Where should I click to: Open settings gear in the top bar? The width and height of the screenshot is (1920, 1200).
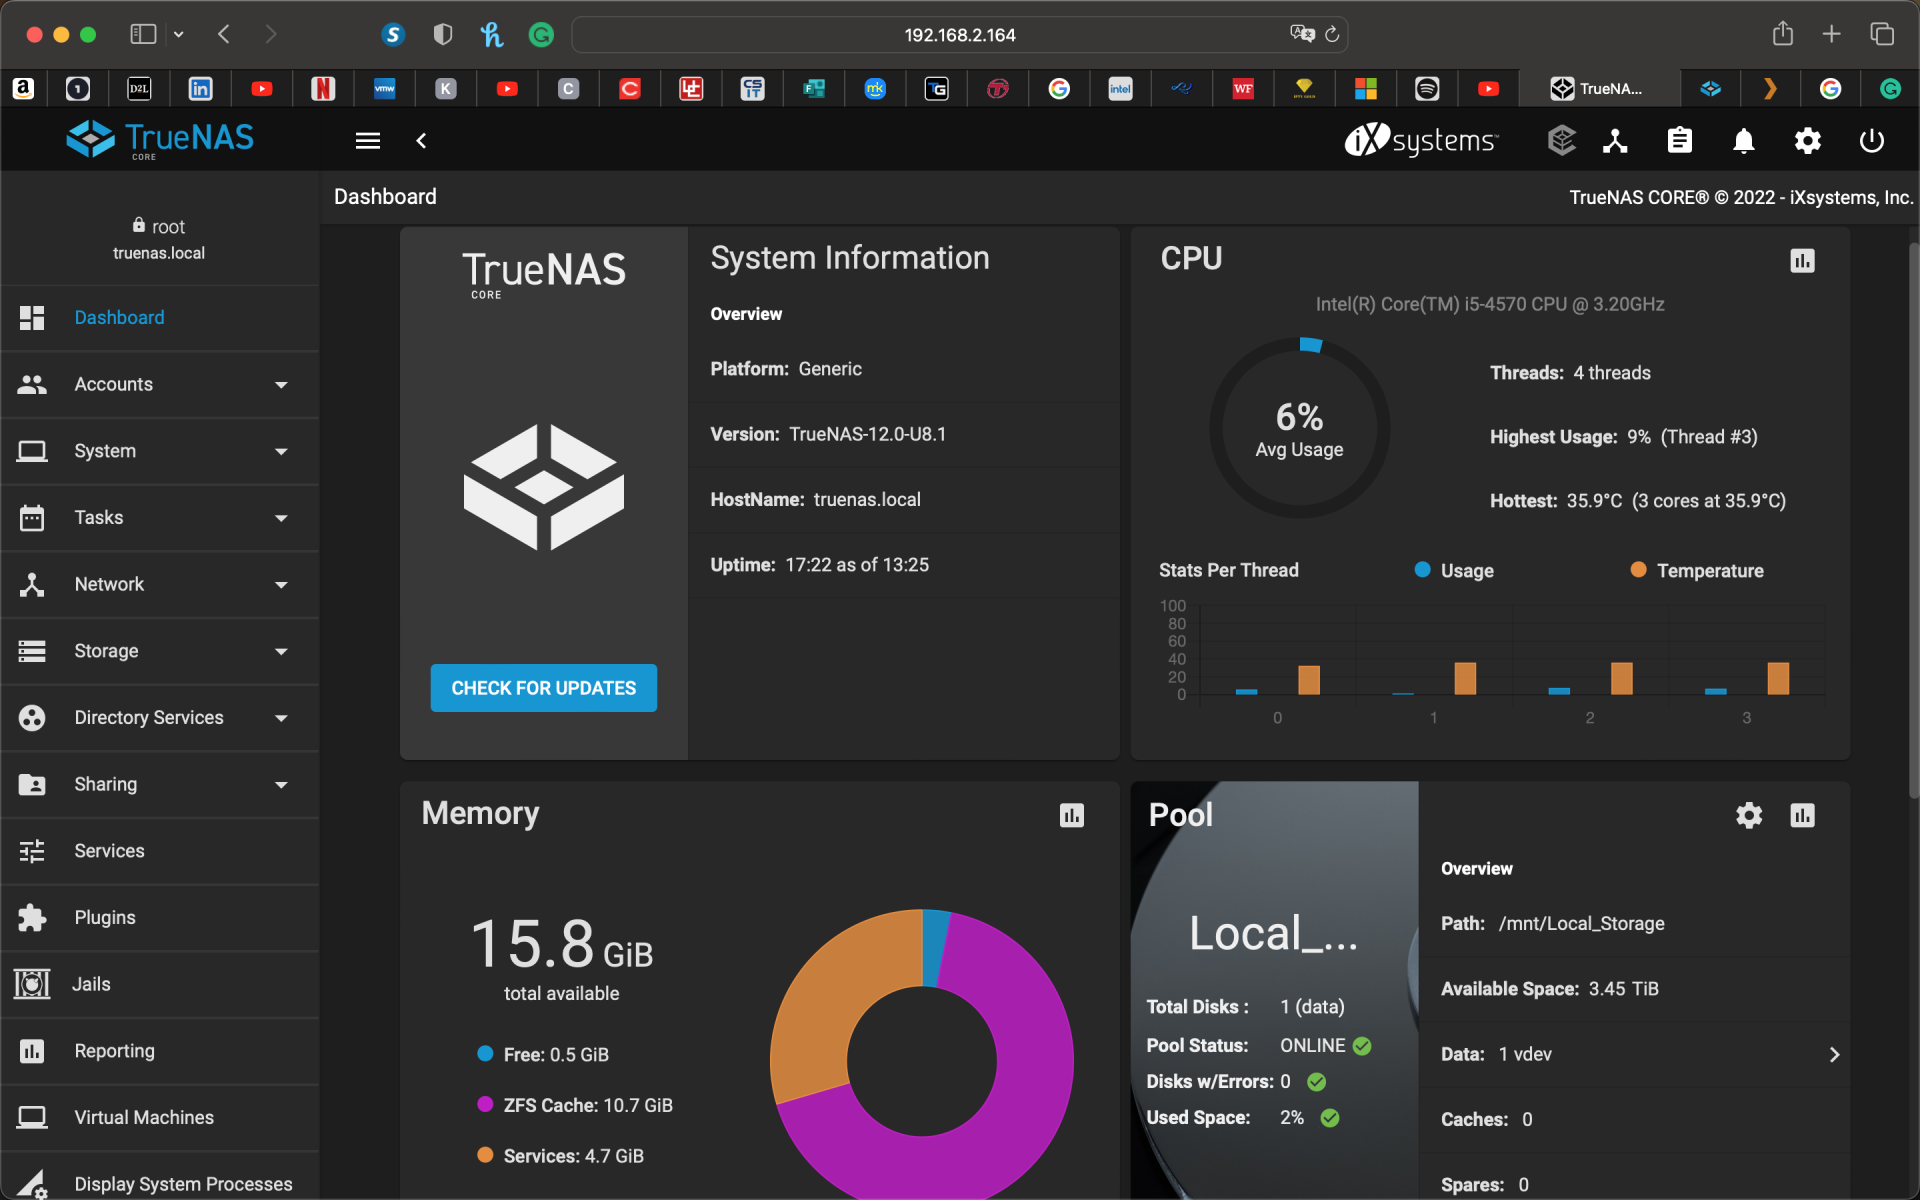(x=1808, y=141)
